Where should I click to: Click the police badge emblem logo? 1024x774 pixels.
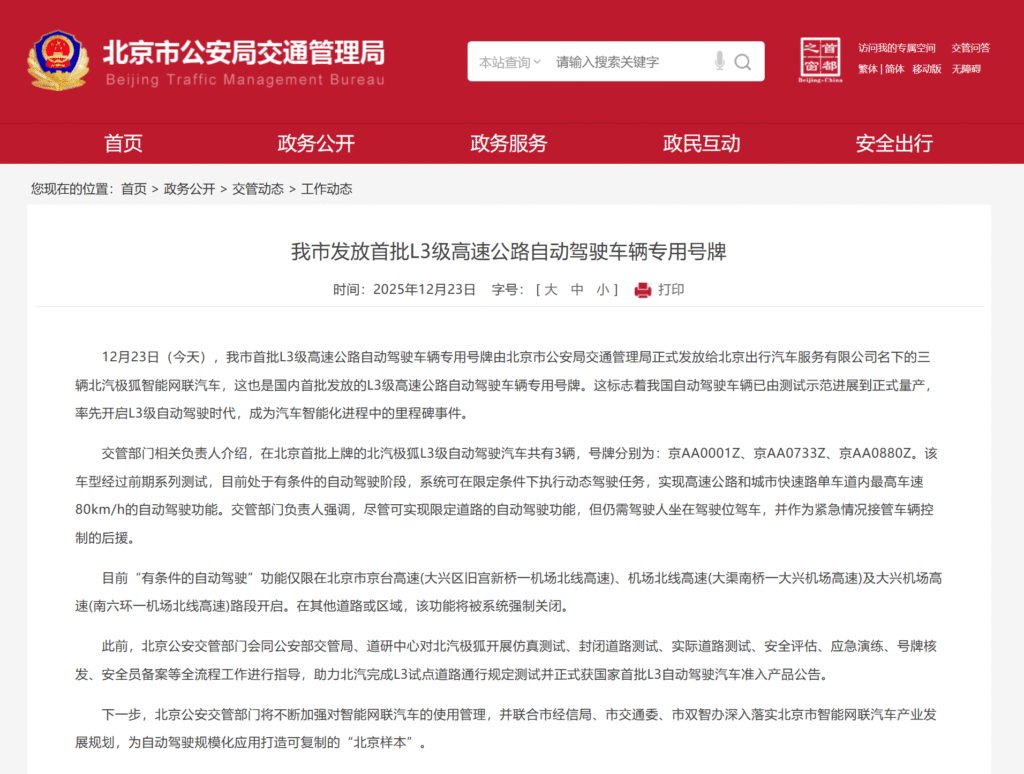[58, 61]
